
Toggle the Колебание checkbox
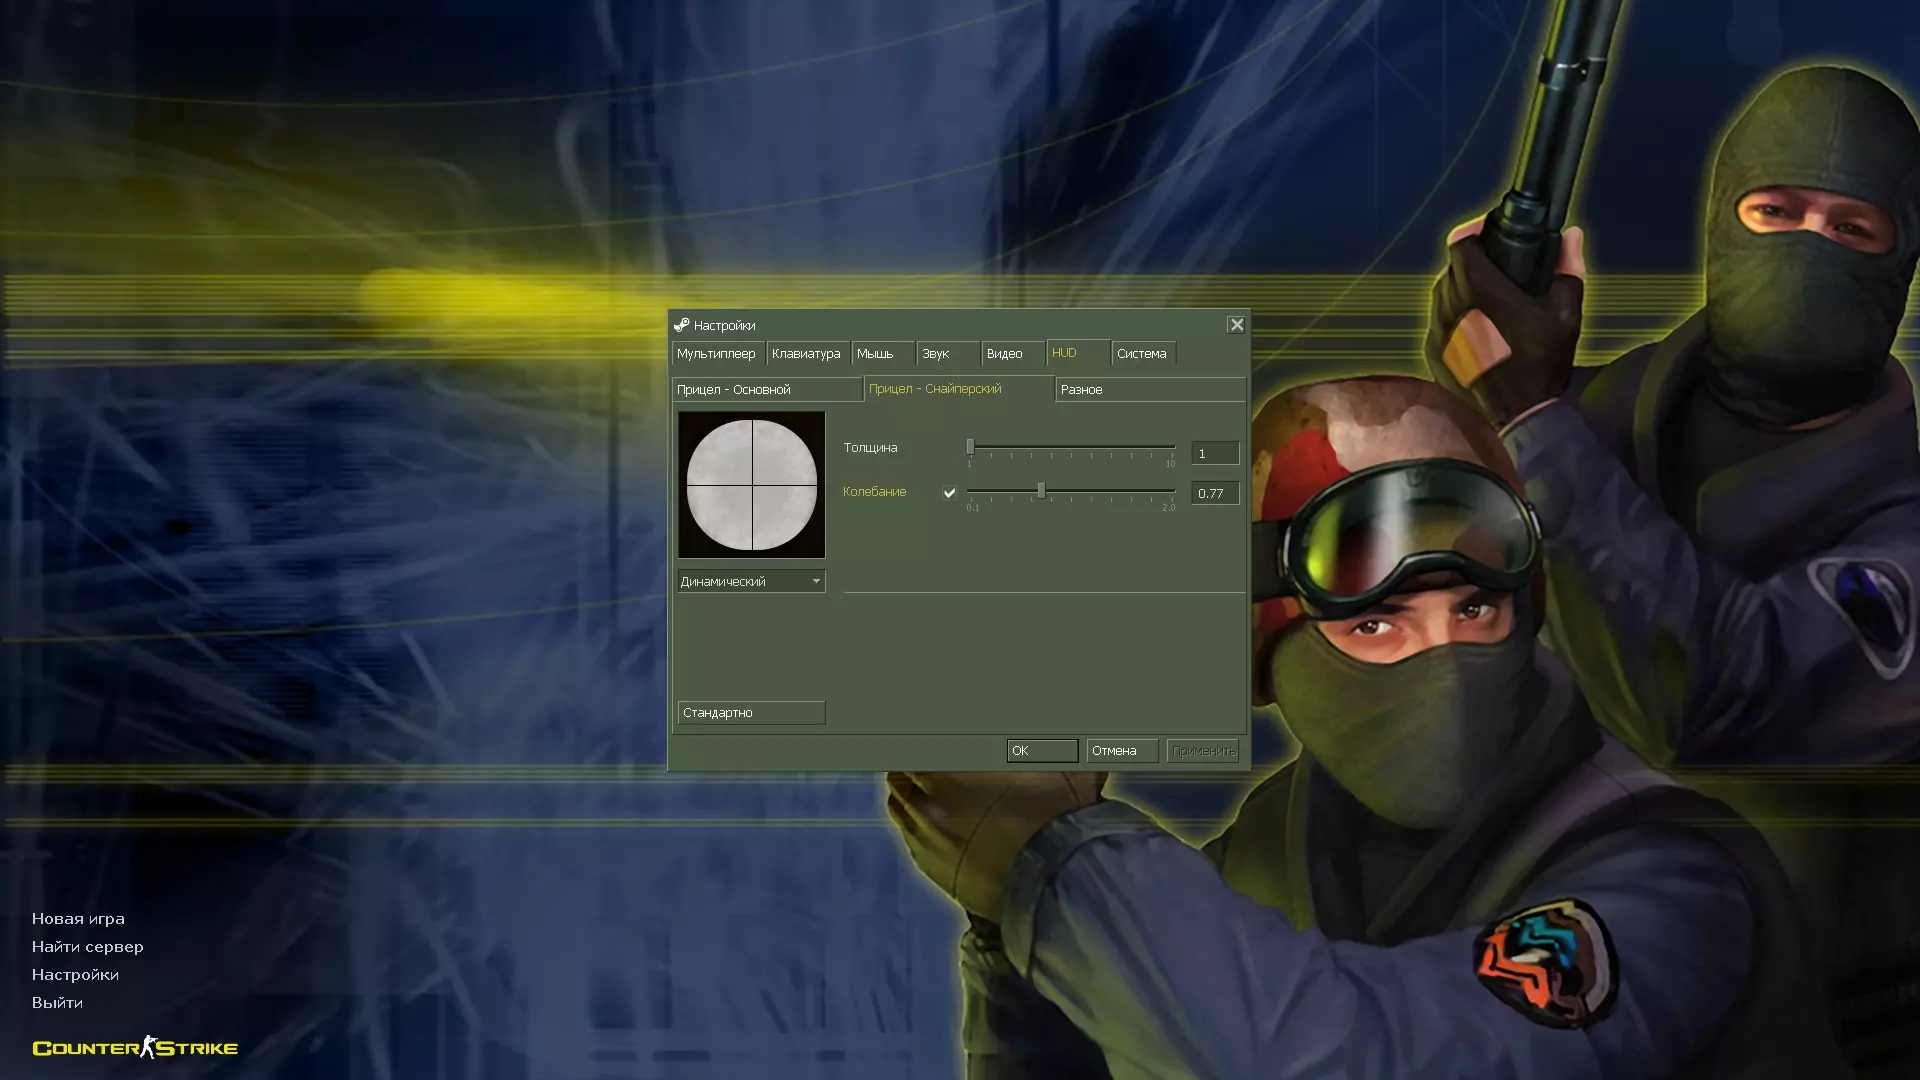pos(949,492)
